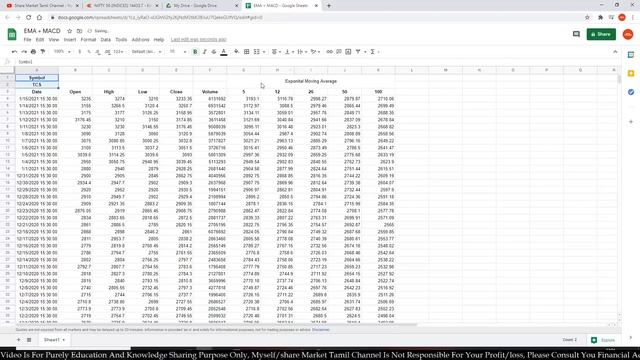Click the redo icon in the toolbar
This screenshot has height=360, width=640.
point(24,52)
